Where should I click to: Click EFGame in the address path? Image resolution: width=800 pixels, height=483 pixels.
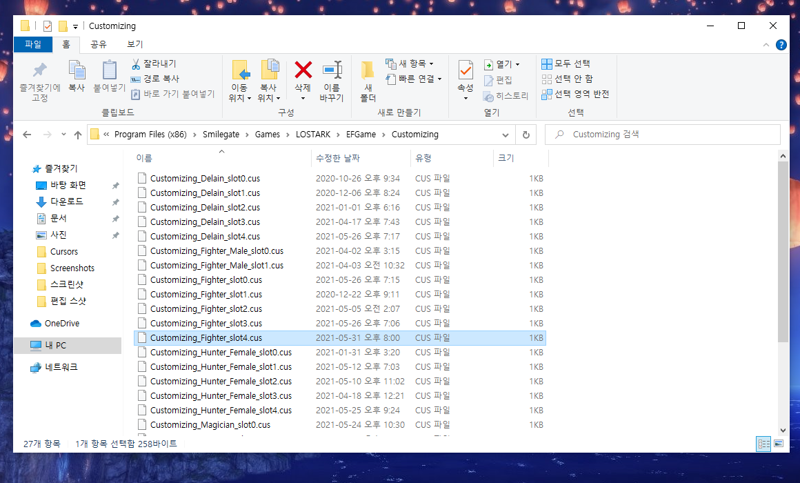[x=361, y=135]
